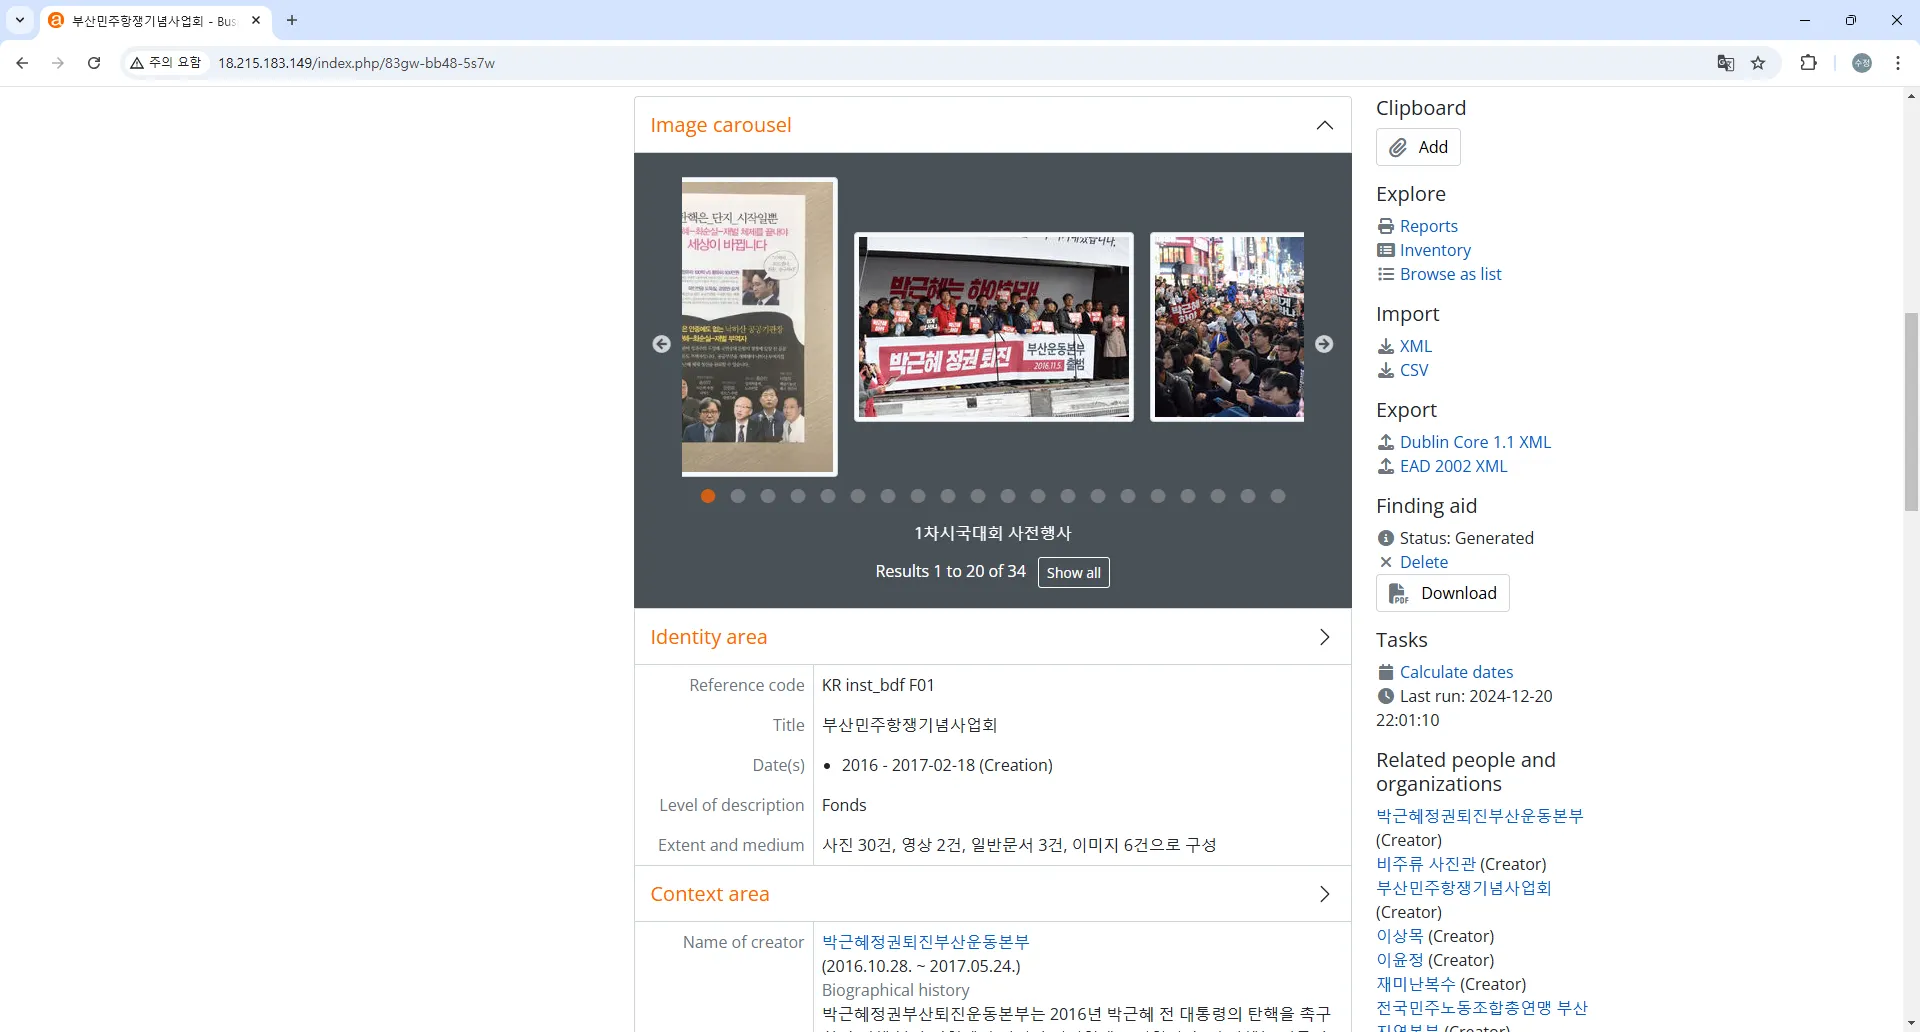Click the address bar URL field
This screenshot has height=1032, width=1920.
pos(950,63)
